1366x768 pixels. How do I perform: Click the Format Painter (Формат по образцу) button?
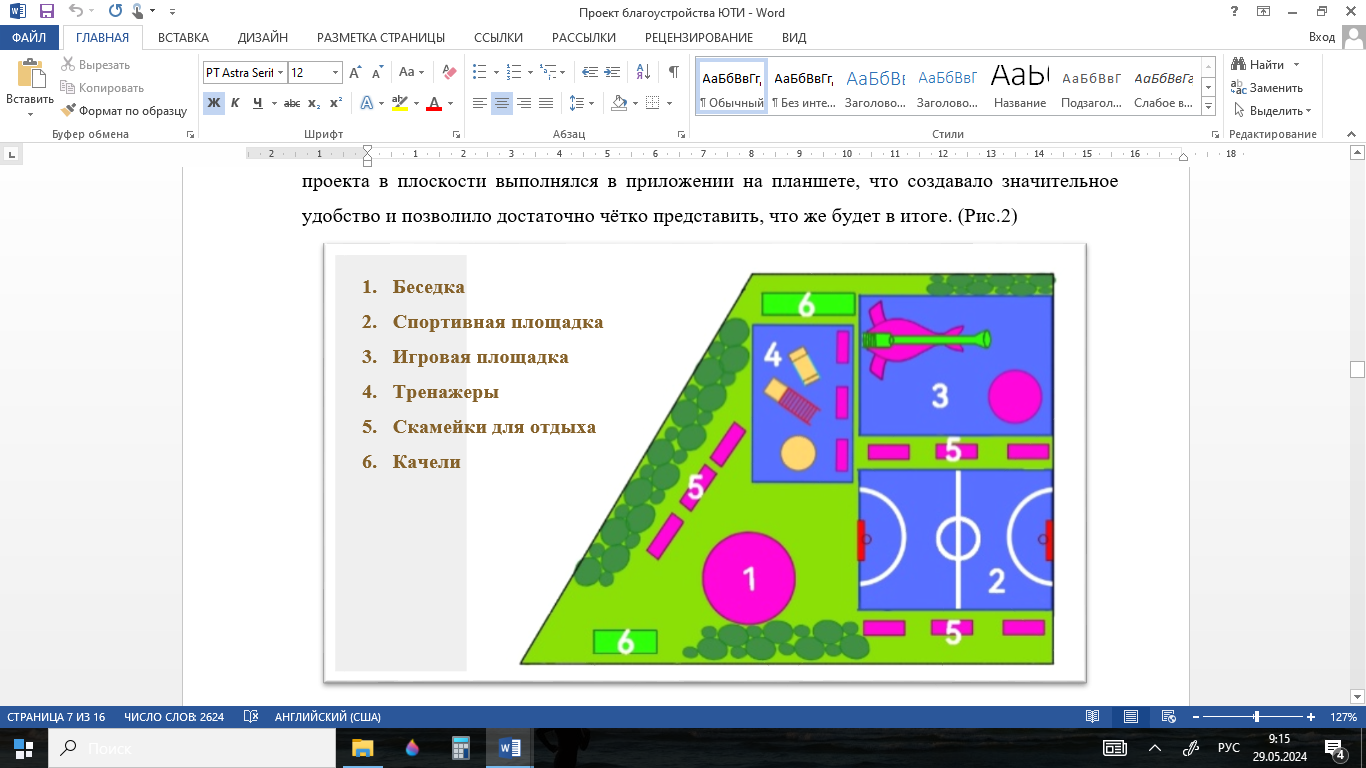coord(124,111)
